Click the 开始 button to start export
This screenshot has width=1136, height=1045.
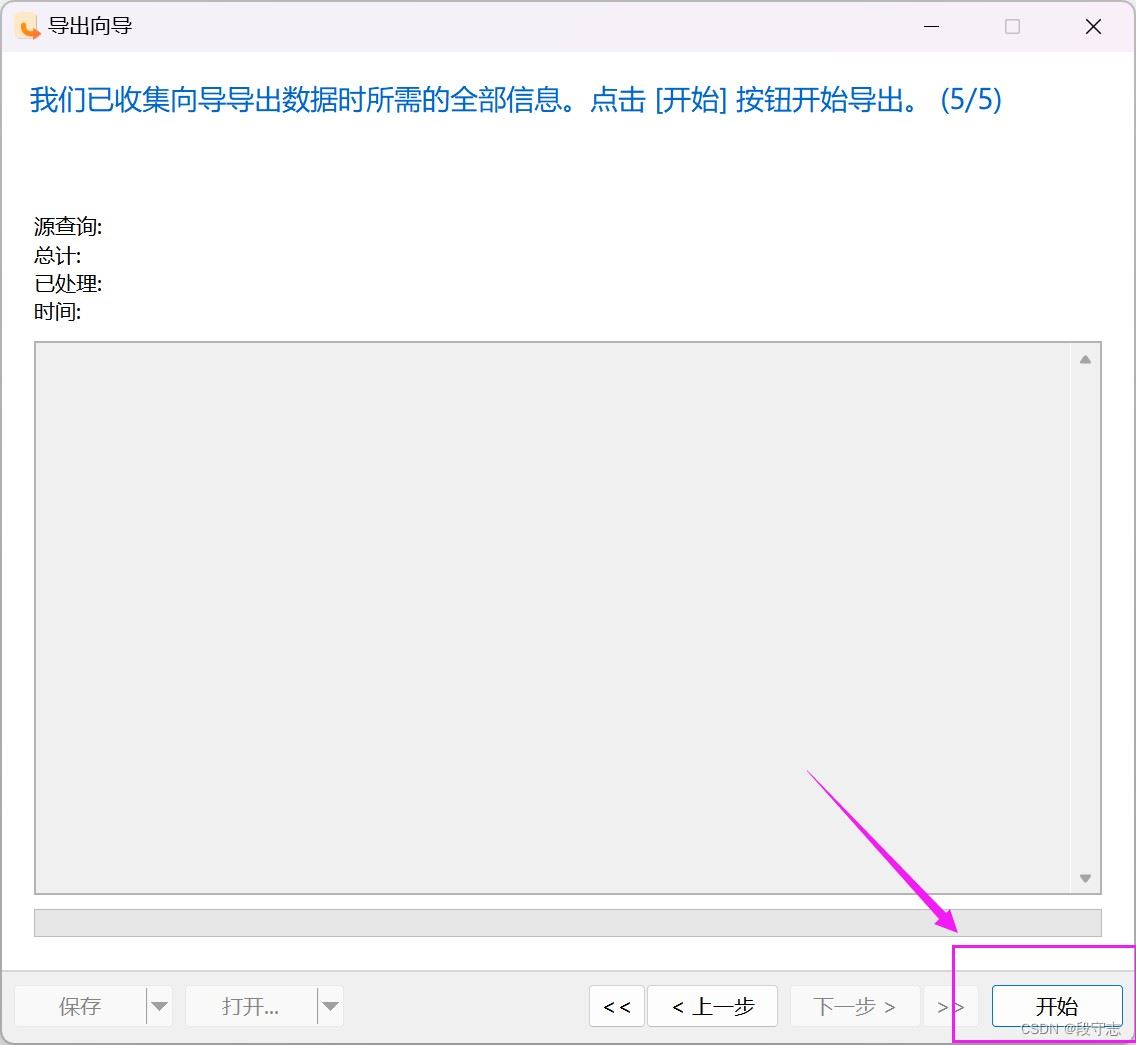pyautogui.click(x=1056, y=1006)
